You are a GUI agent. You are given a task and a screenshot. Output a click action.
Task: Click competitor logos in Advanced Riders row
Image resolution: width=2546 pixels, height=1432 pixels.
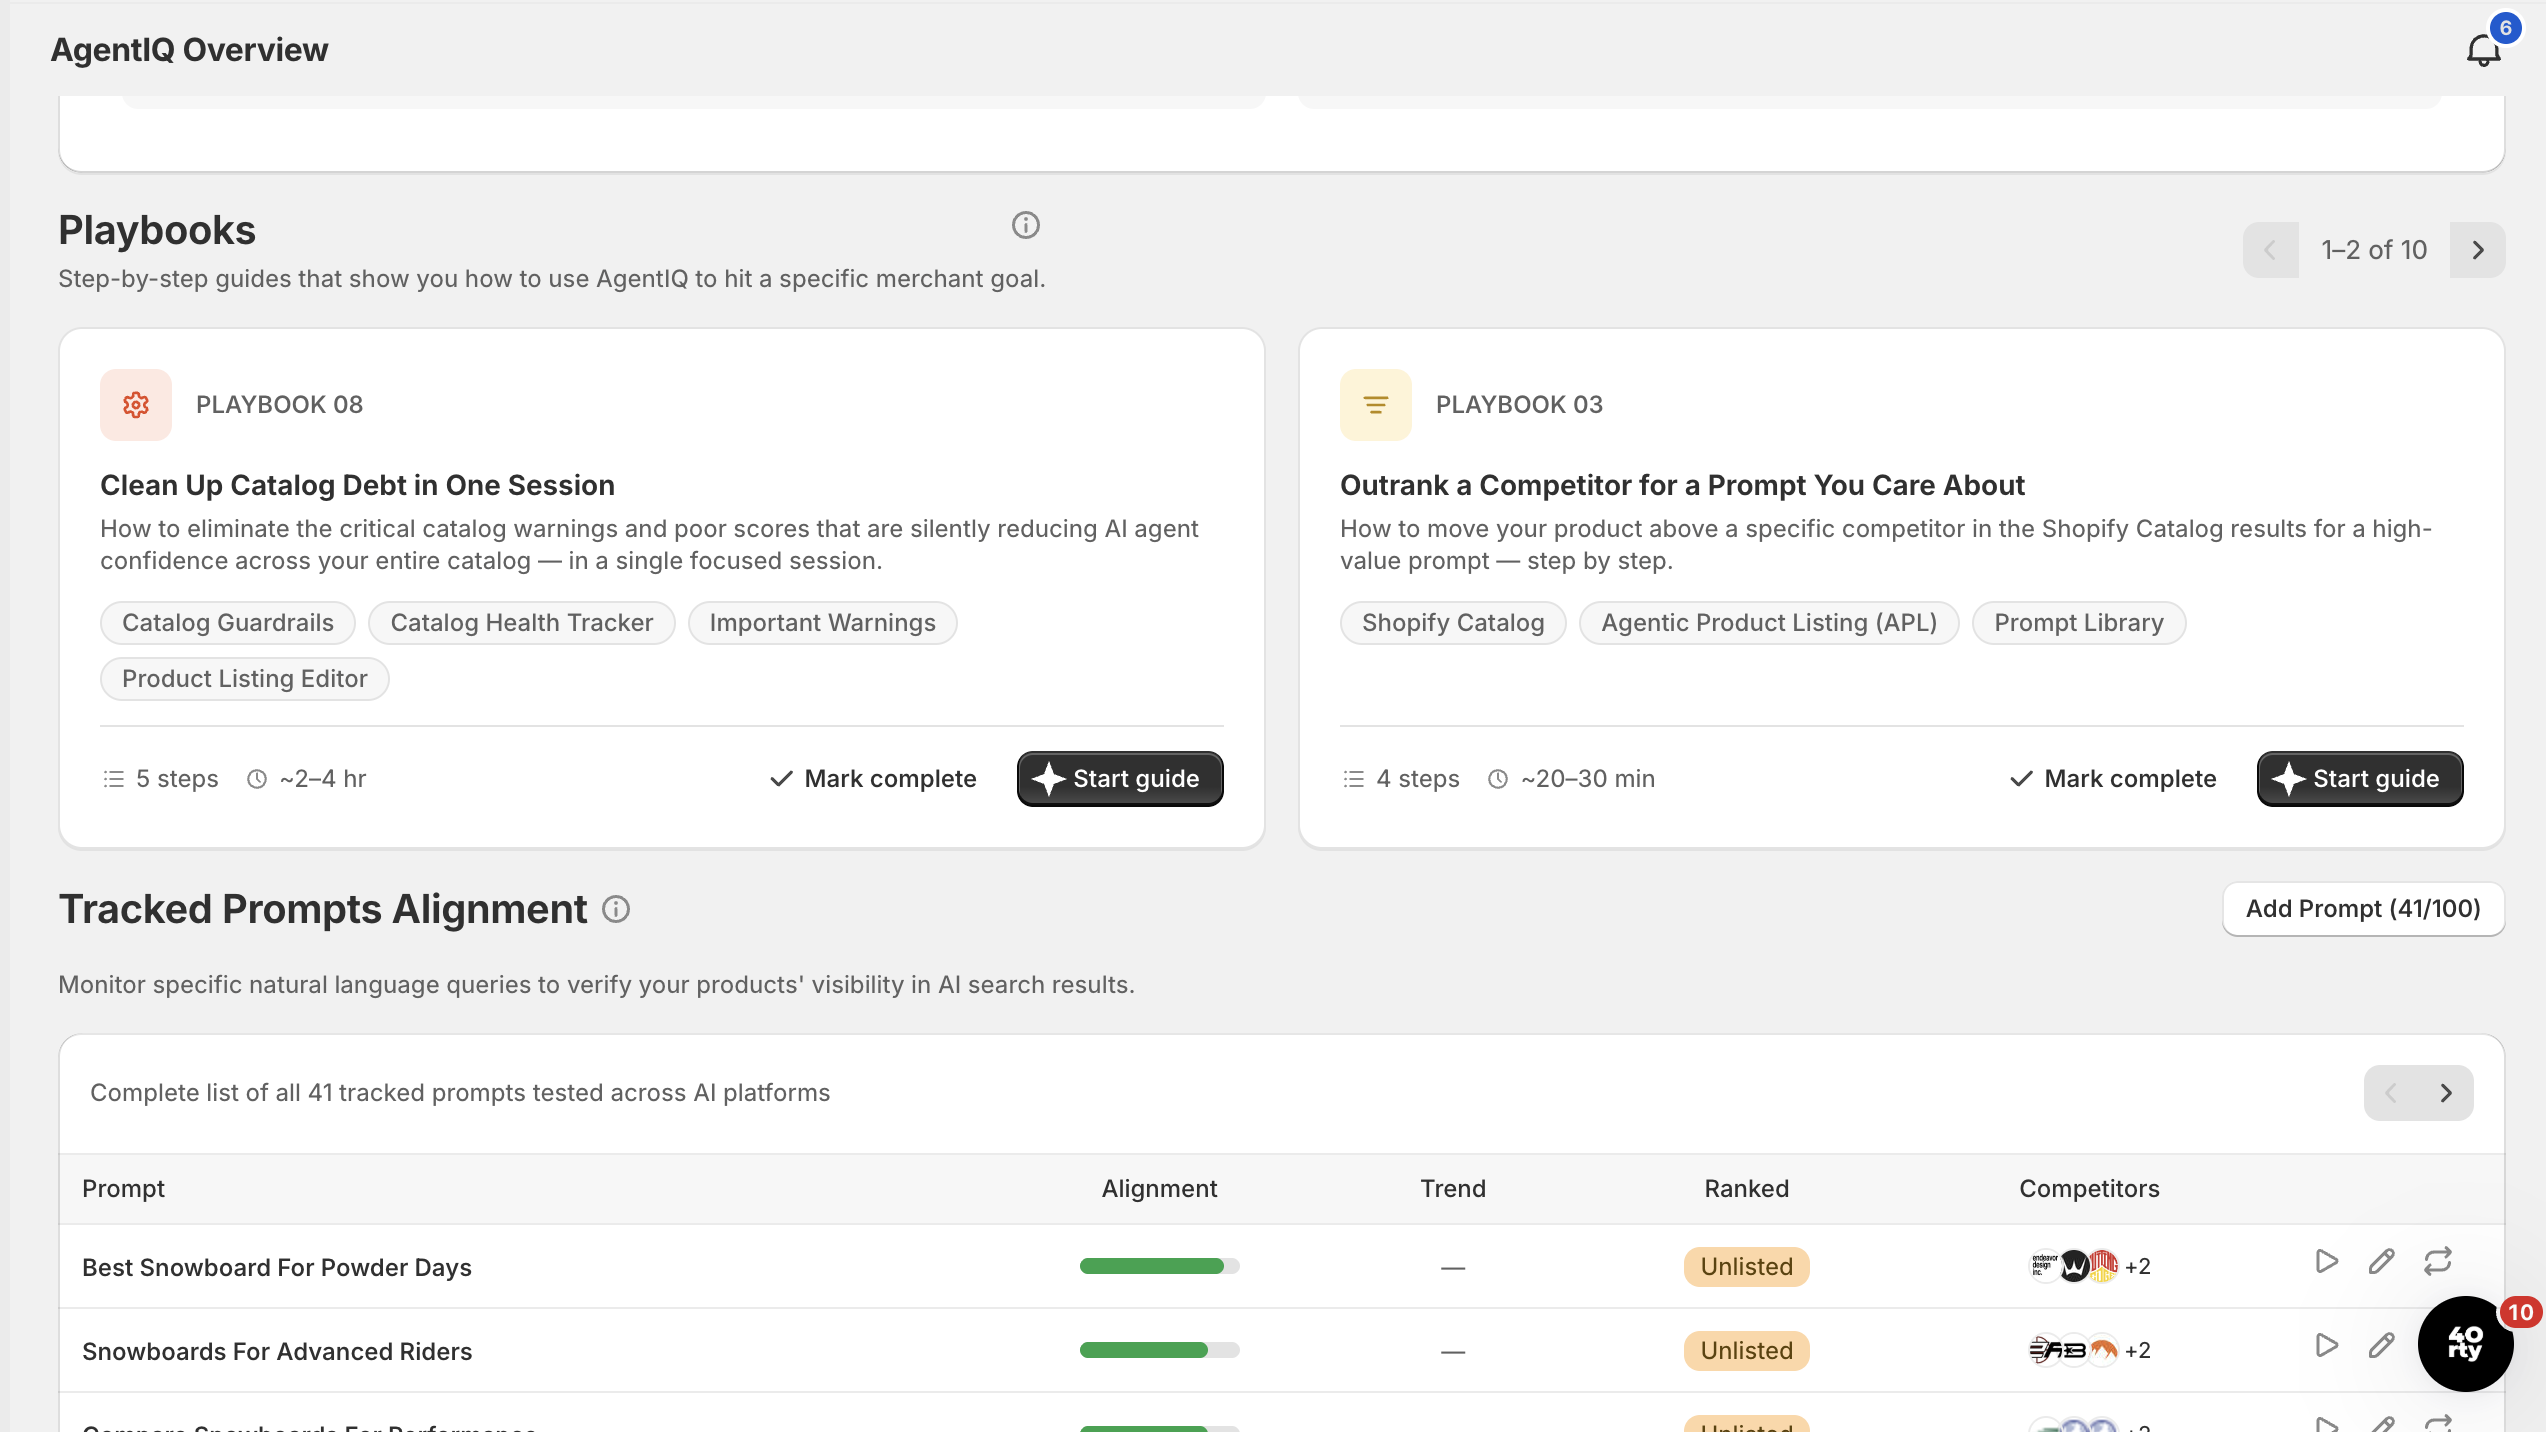(x=2074, y=1350)
